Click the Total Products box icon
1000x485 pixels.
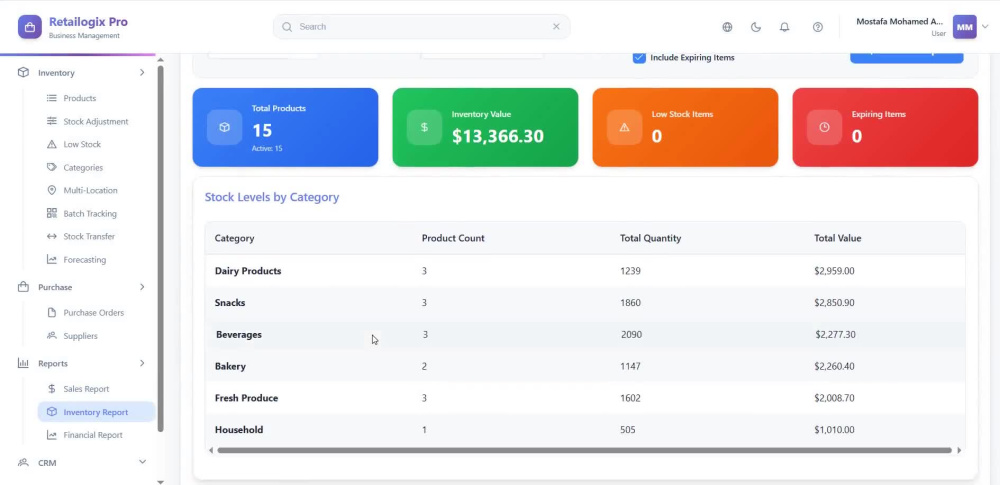pos(224,127)
